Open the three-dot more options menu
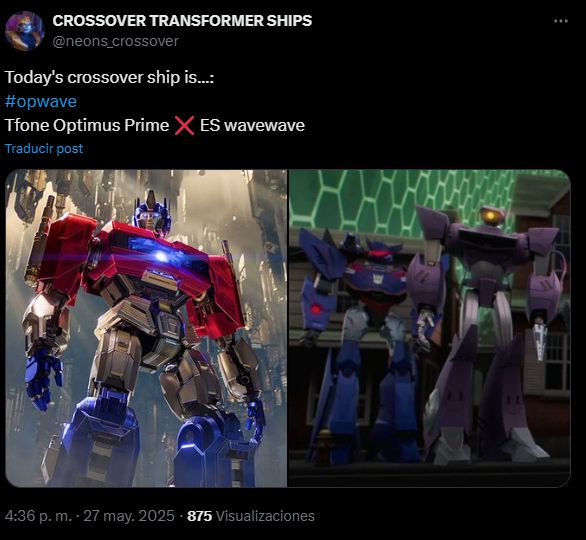The width and height of the screenshot is (586, 540). [x=561, y=21]
